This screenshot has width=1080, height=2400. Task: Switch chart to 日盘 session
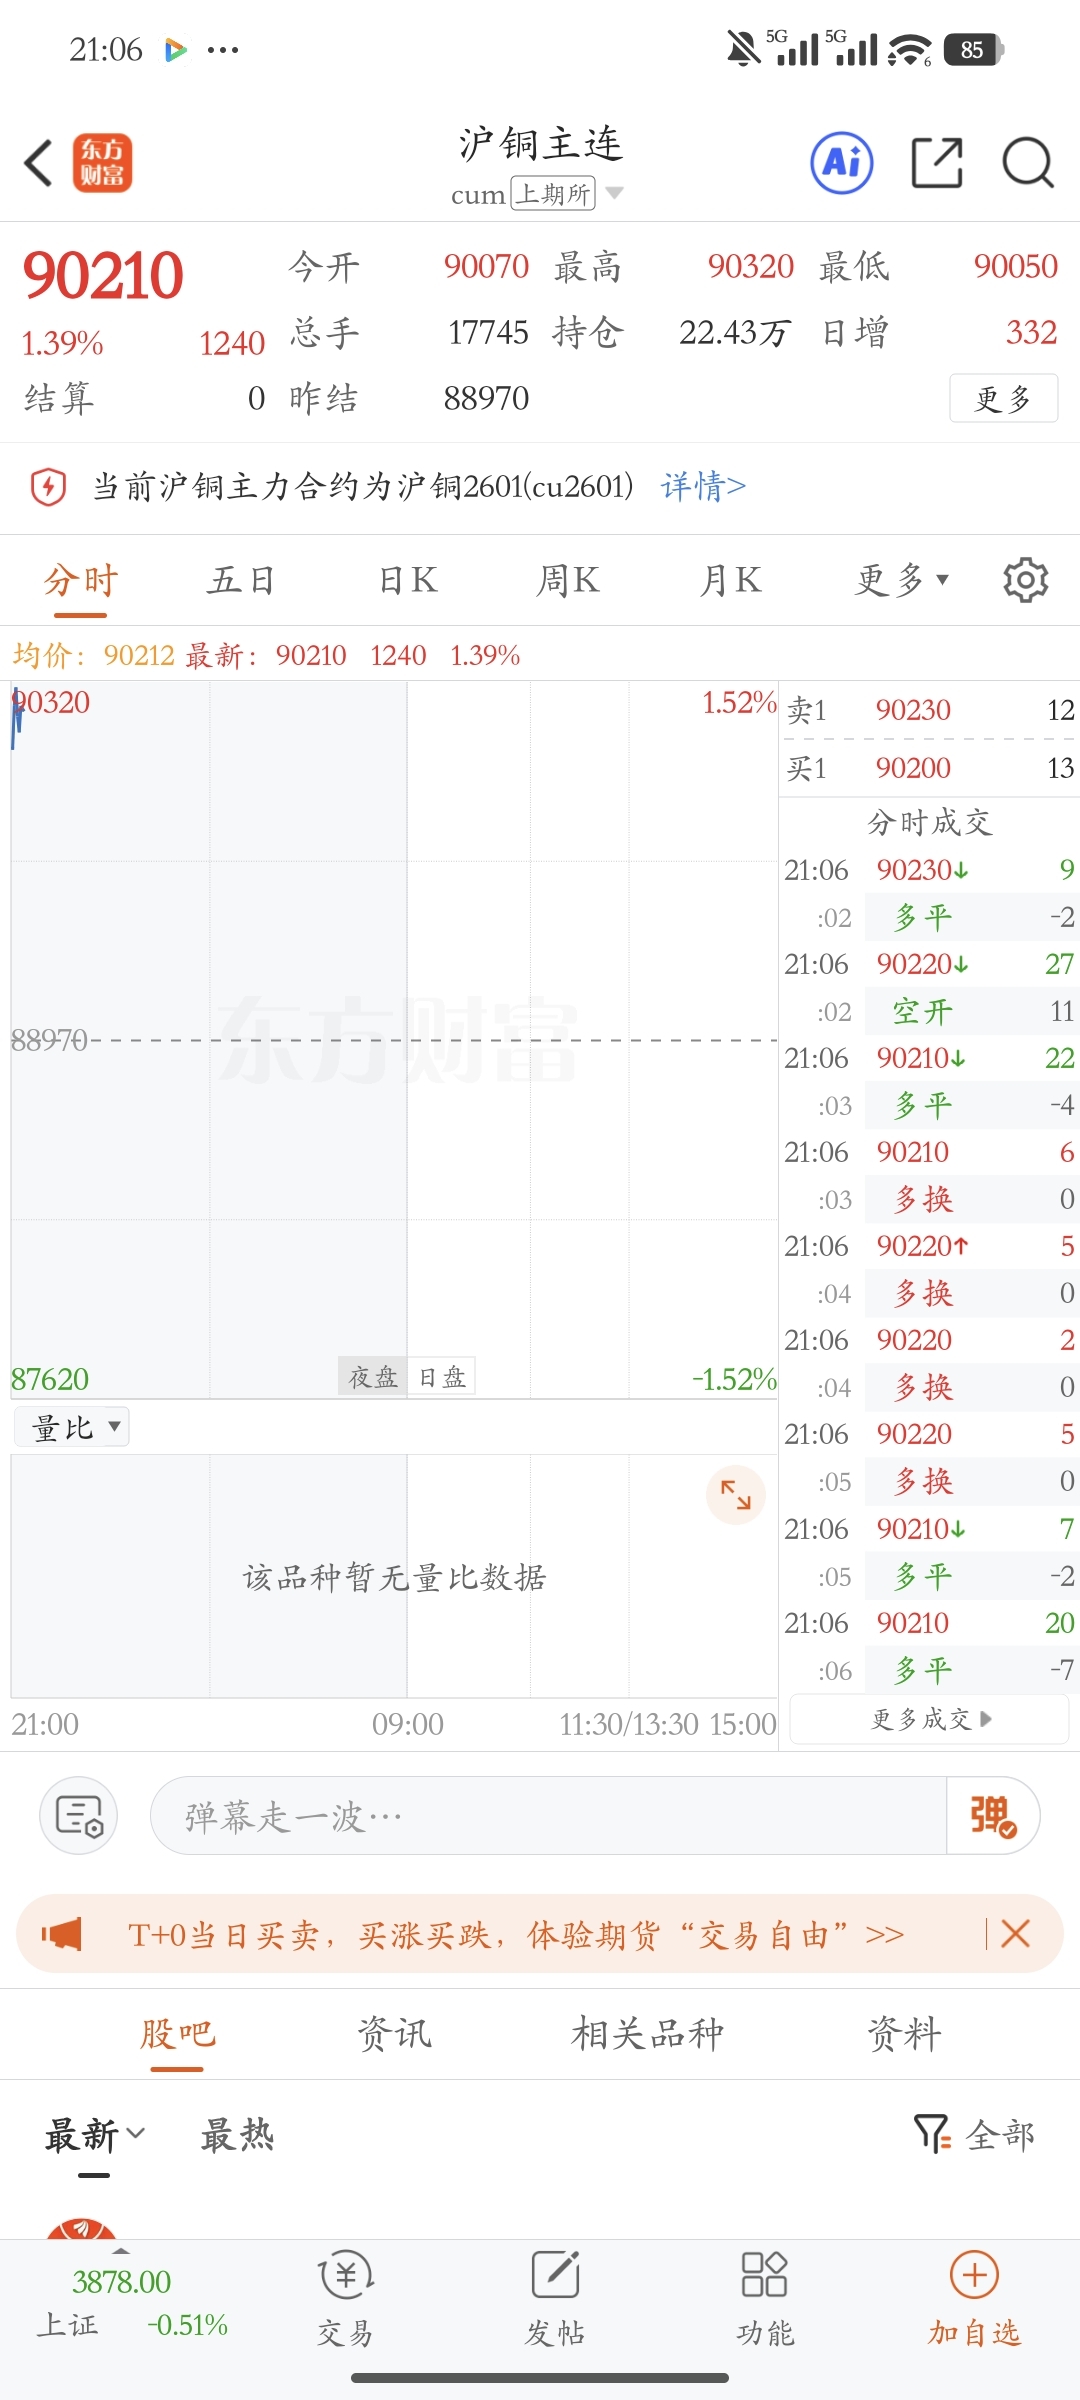point(442,1377)
